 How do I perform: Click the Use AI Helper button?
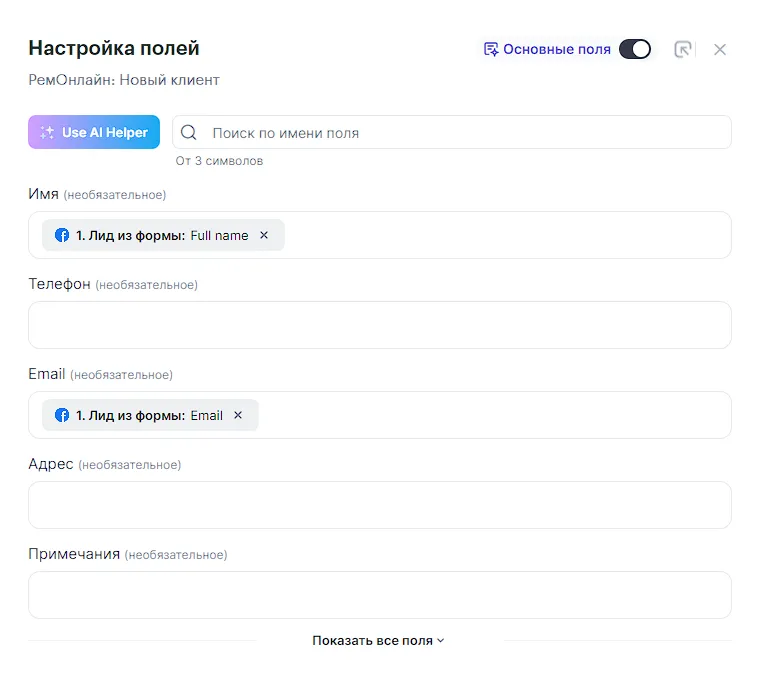94,132
